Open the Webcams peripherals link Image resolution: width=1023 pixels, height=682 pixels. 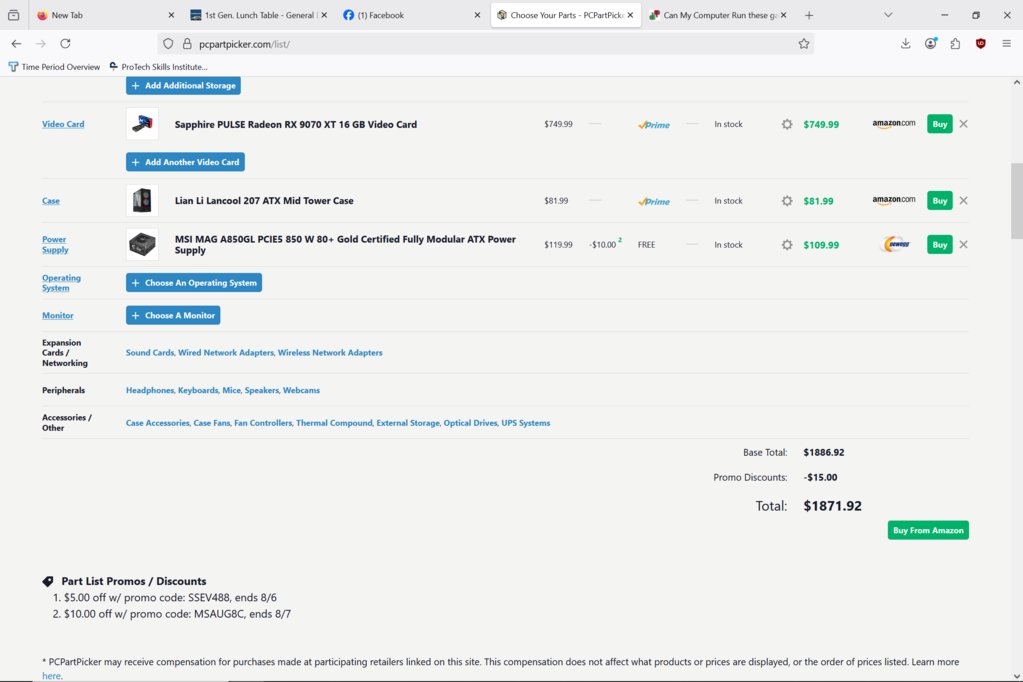301,390
